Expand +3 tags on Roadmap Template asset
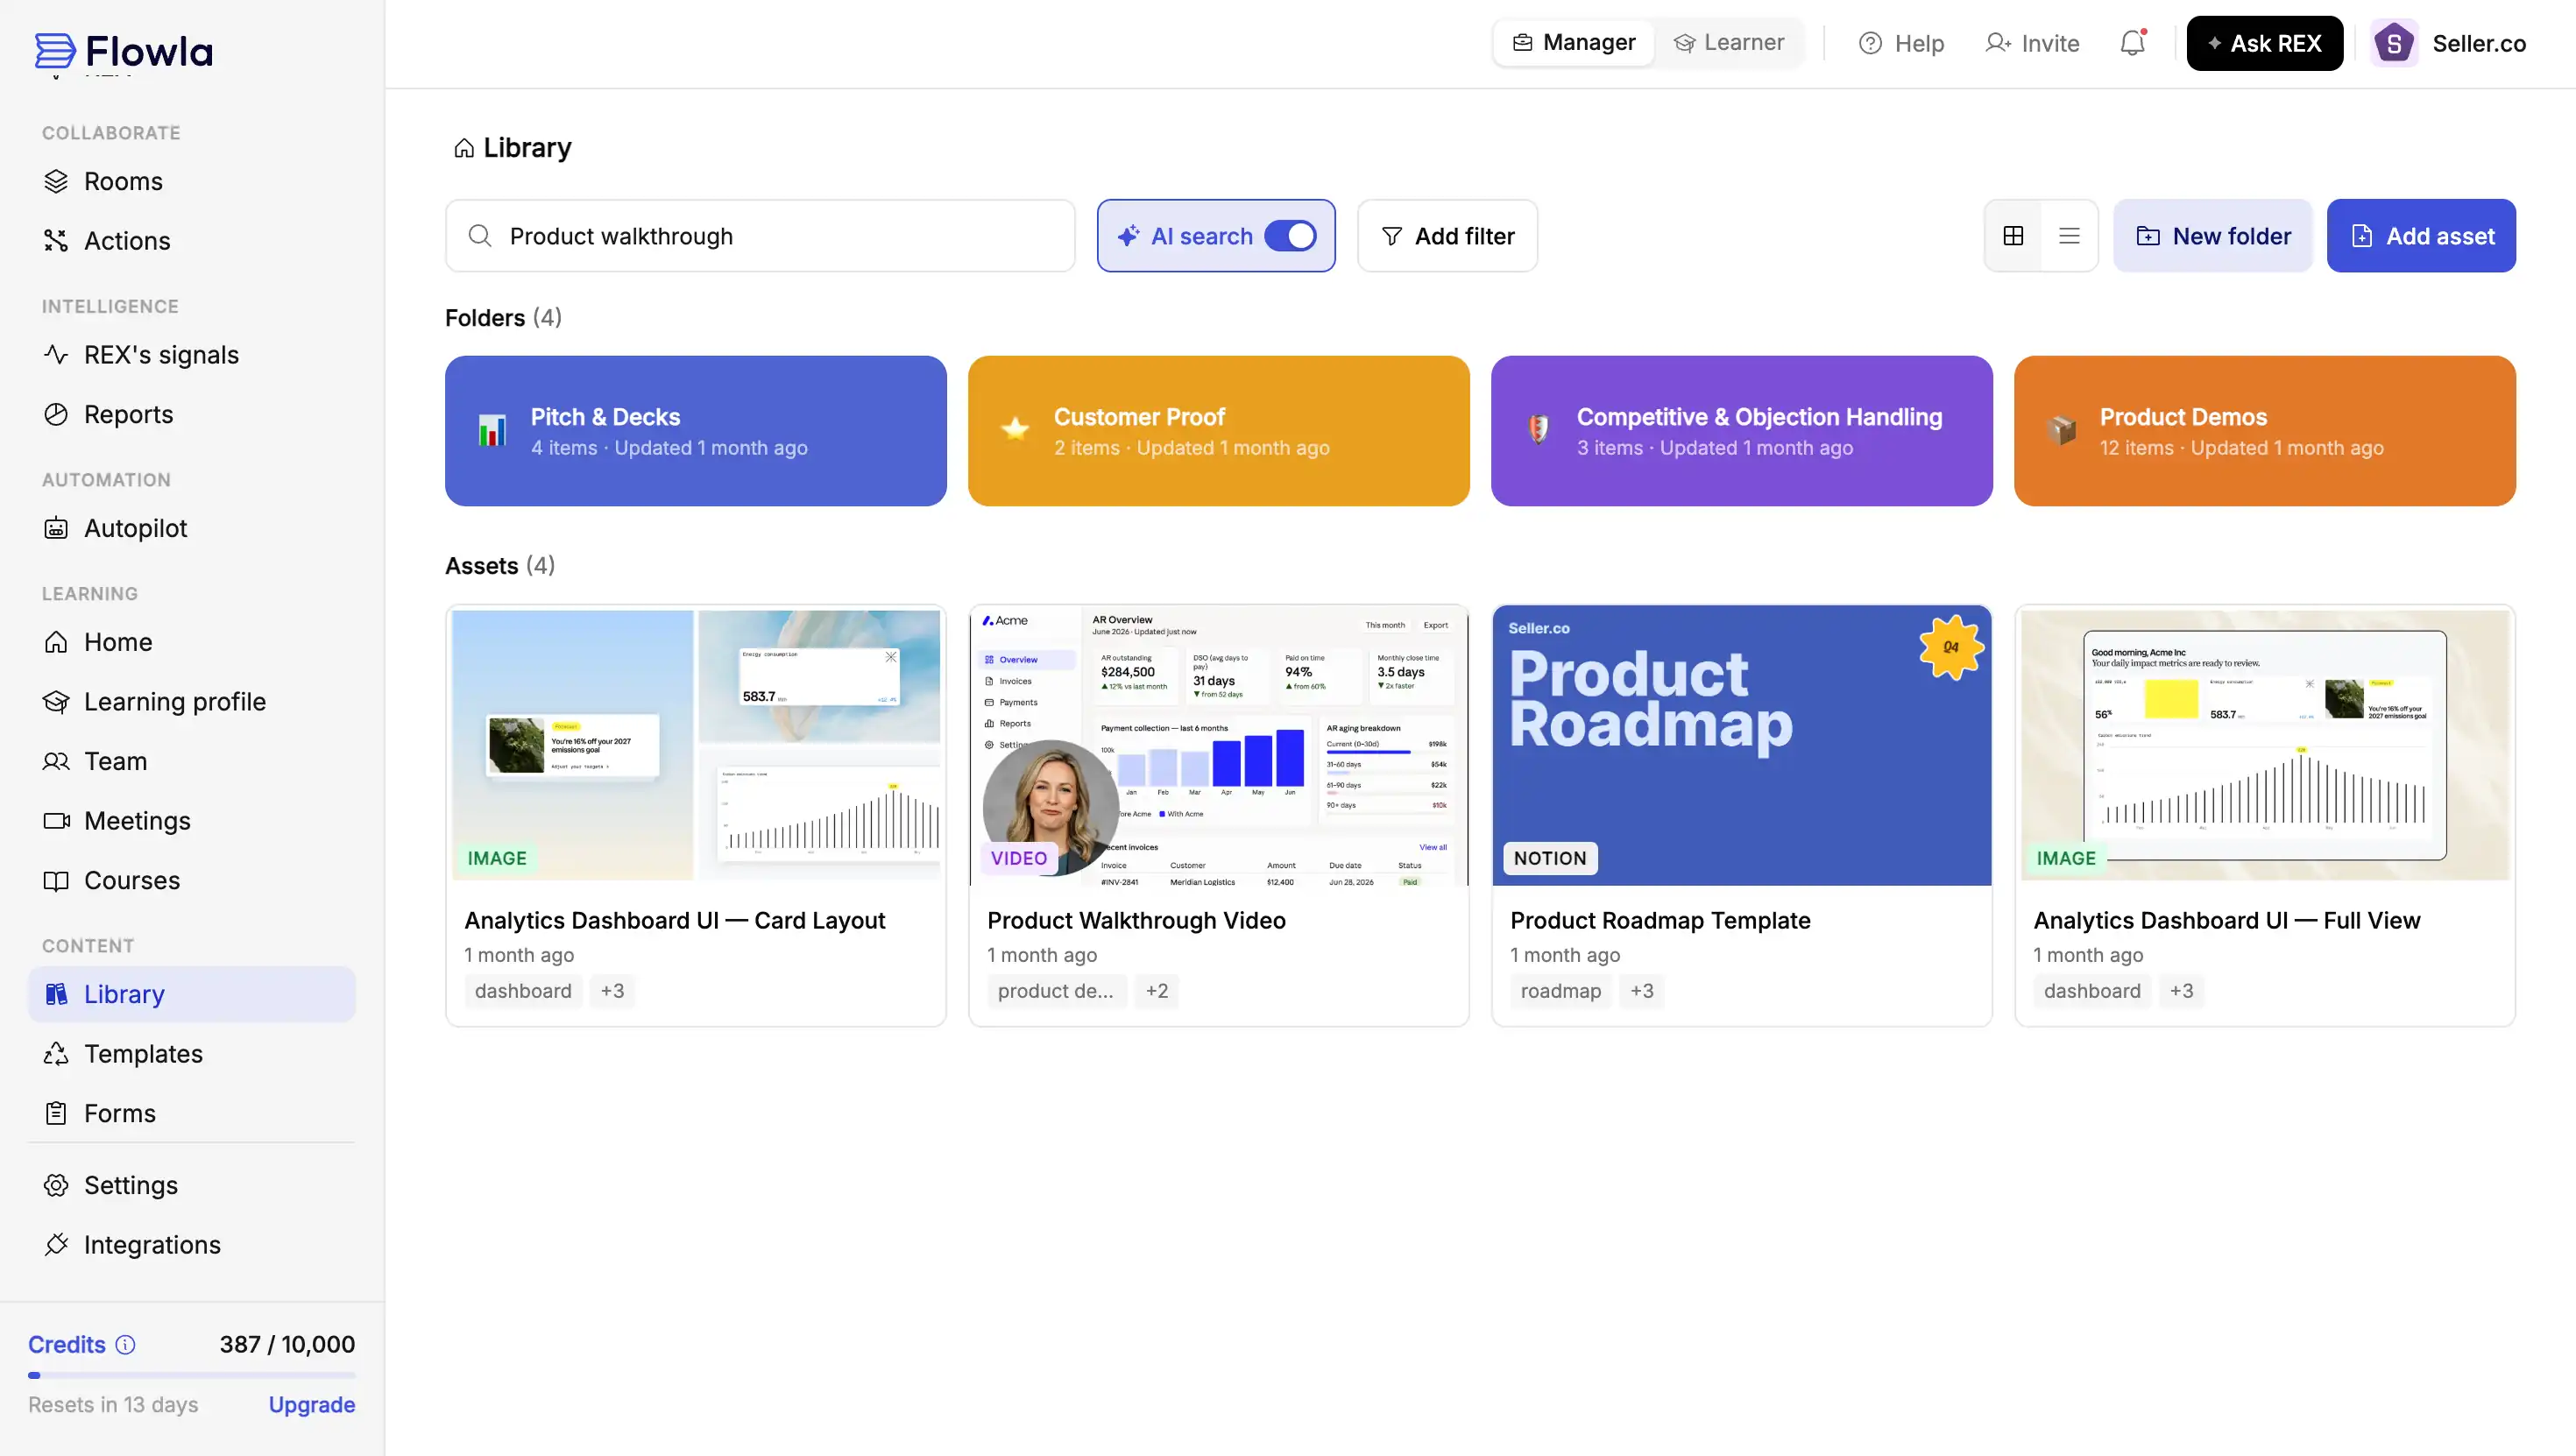This screenshot has width=2576, height=1456. click(1642, 991)
